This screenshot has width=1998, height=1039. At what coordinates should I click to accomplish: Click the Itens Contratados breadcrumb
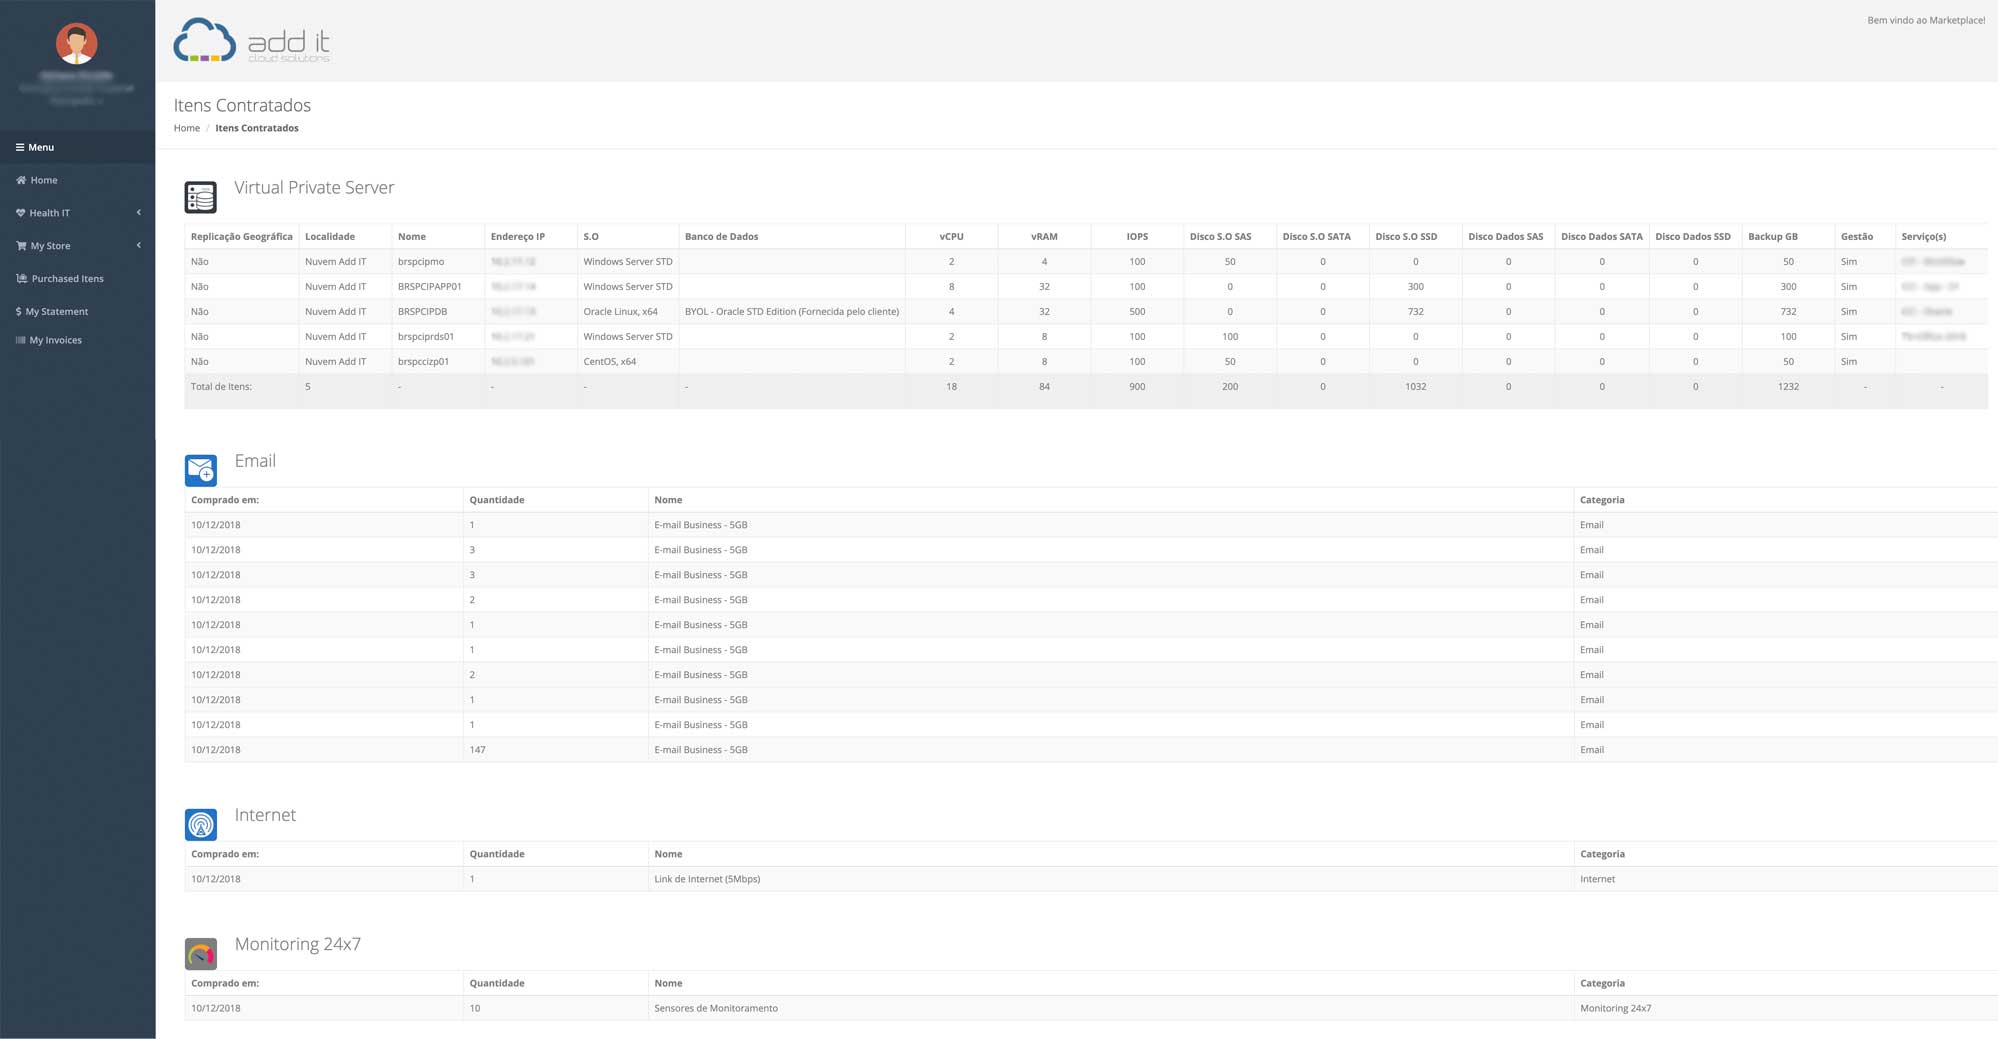(x=257, y=128)
